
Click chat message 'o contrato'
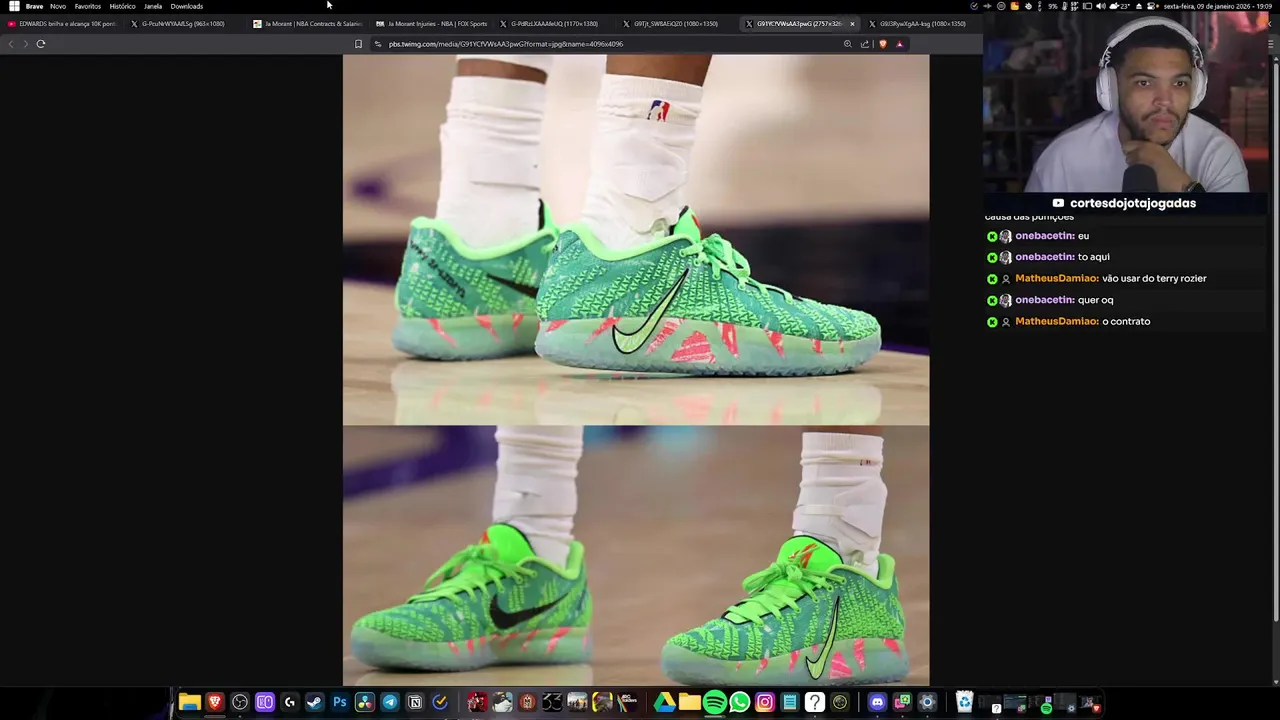(x=1126, y=321)
